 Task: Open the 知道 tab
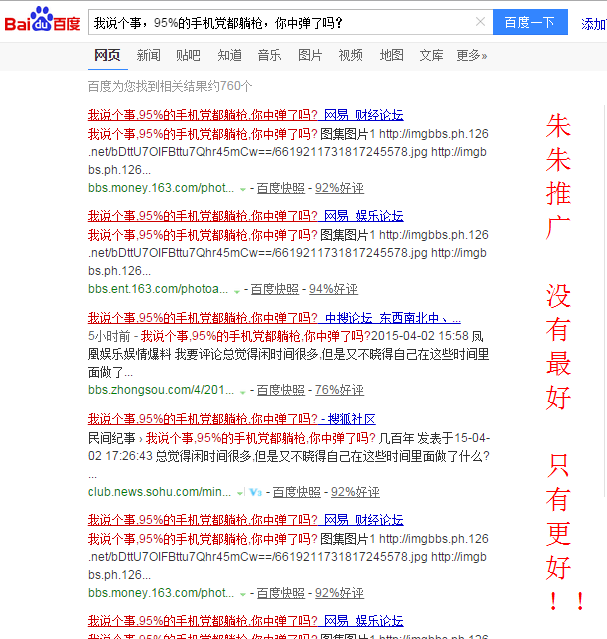pyautogui.click(x=230, y=55)
